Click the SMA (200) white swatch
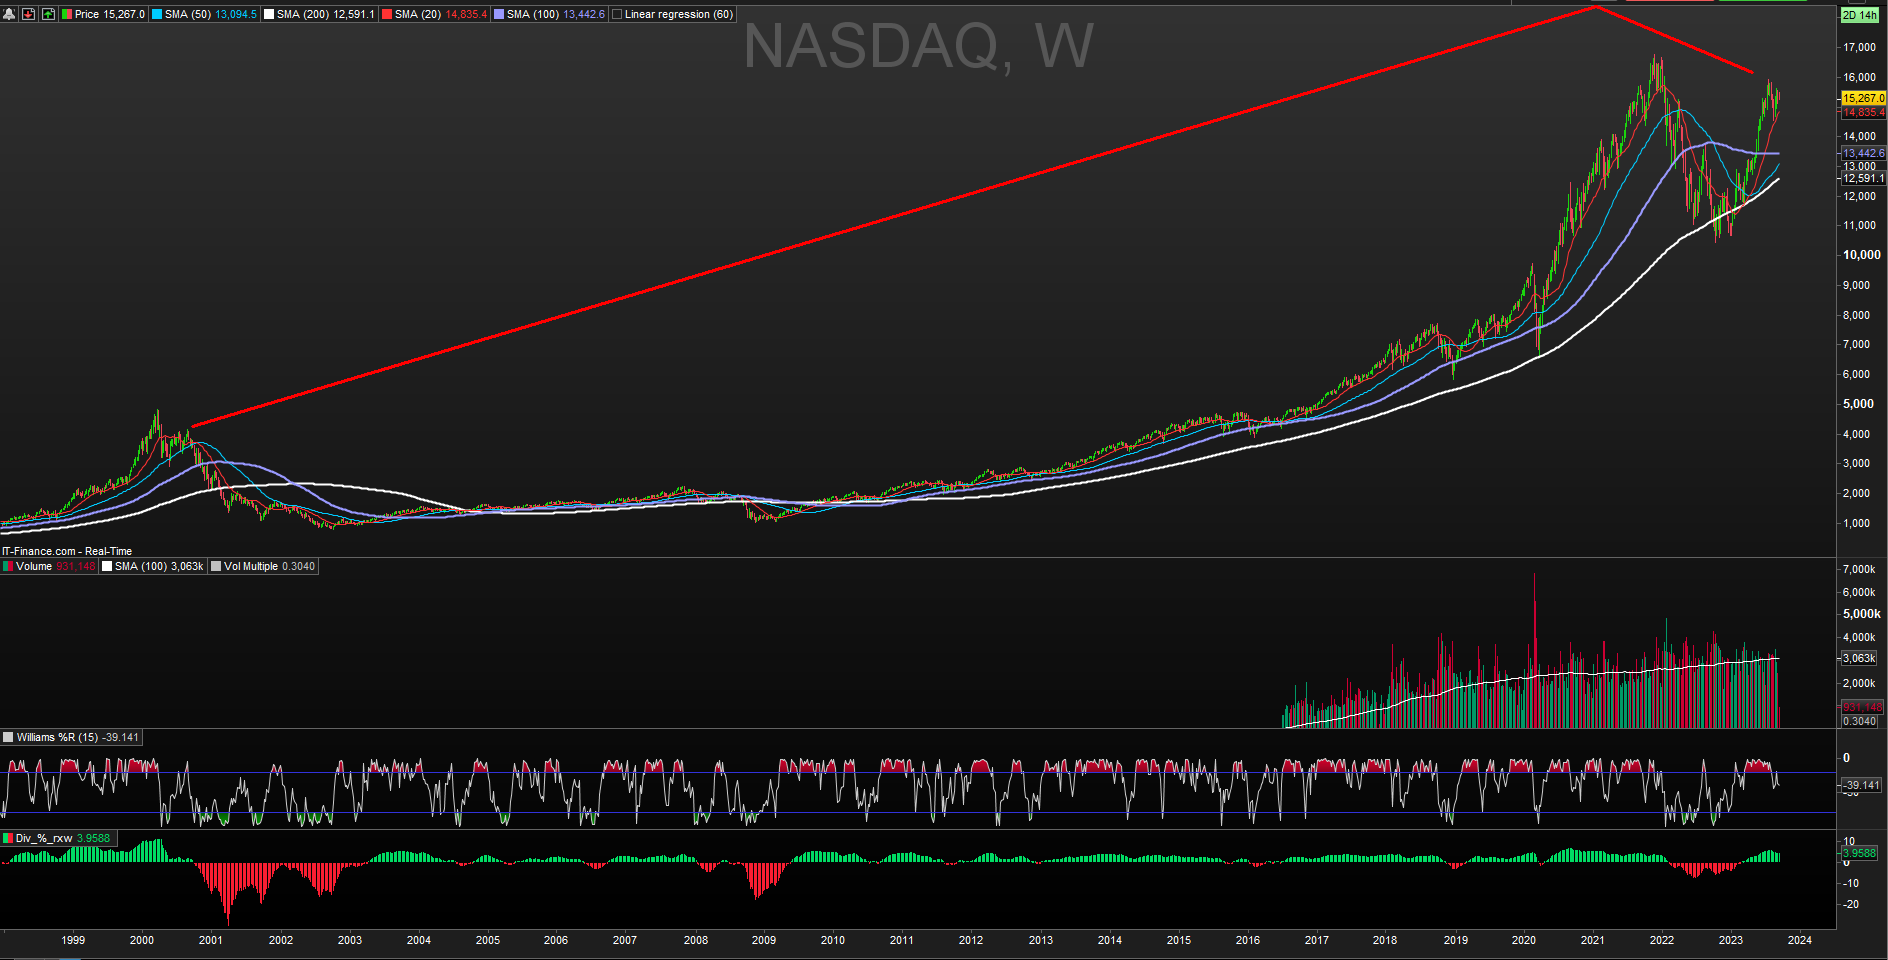The width and height of the screenshot is (1888, 960). pos(269,15)
